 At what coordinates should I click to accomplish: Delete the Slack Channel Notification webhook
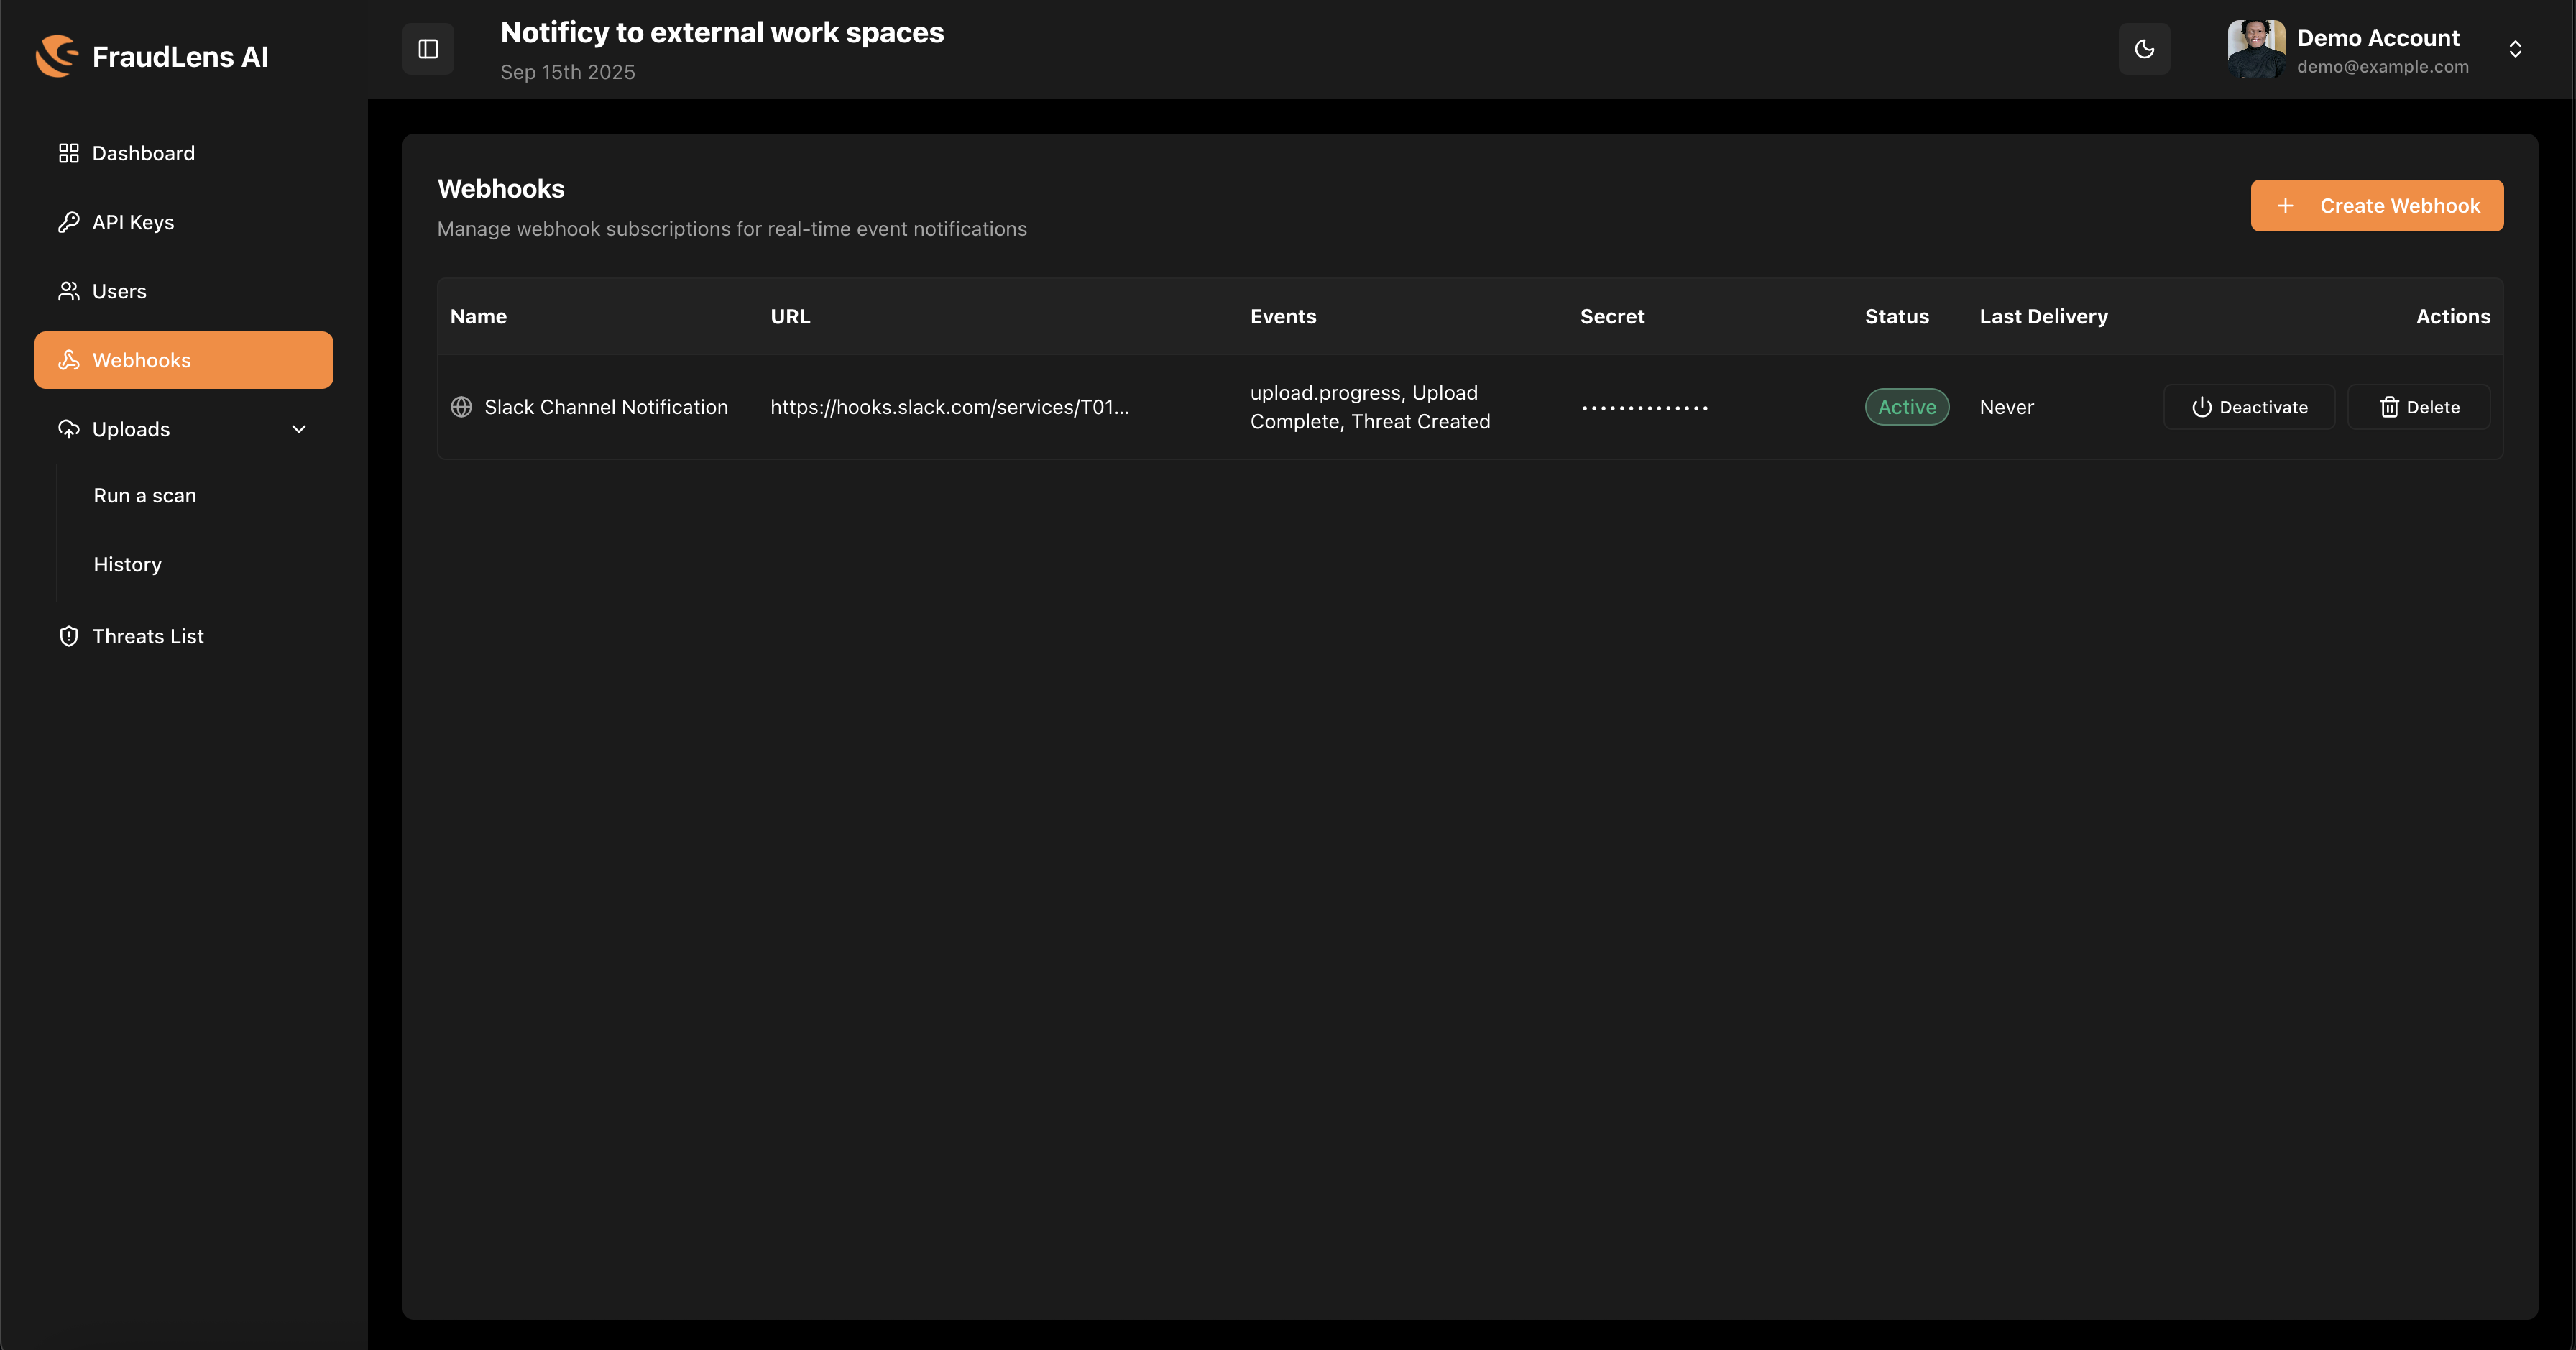pos(2418,407)
